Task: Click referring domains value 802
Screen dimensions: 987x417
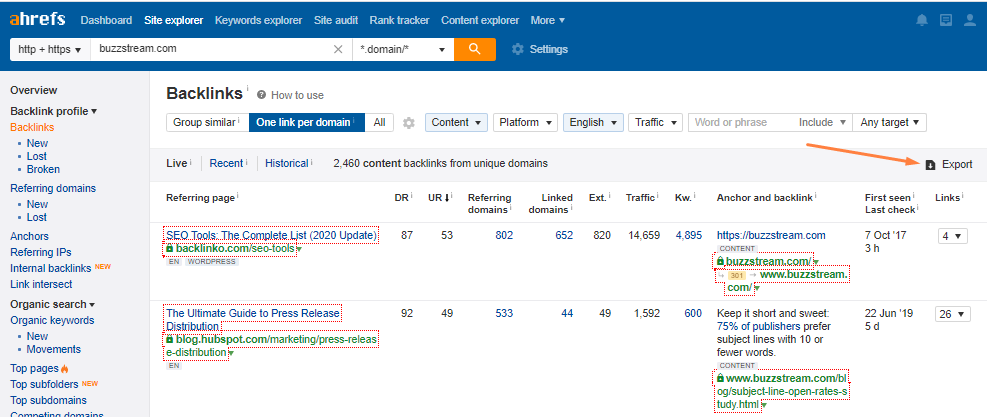Action: point(504,236)
